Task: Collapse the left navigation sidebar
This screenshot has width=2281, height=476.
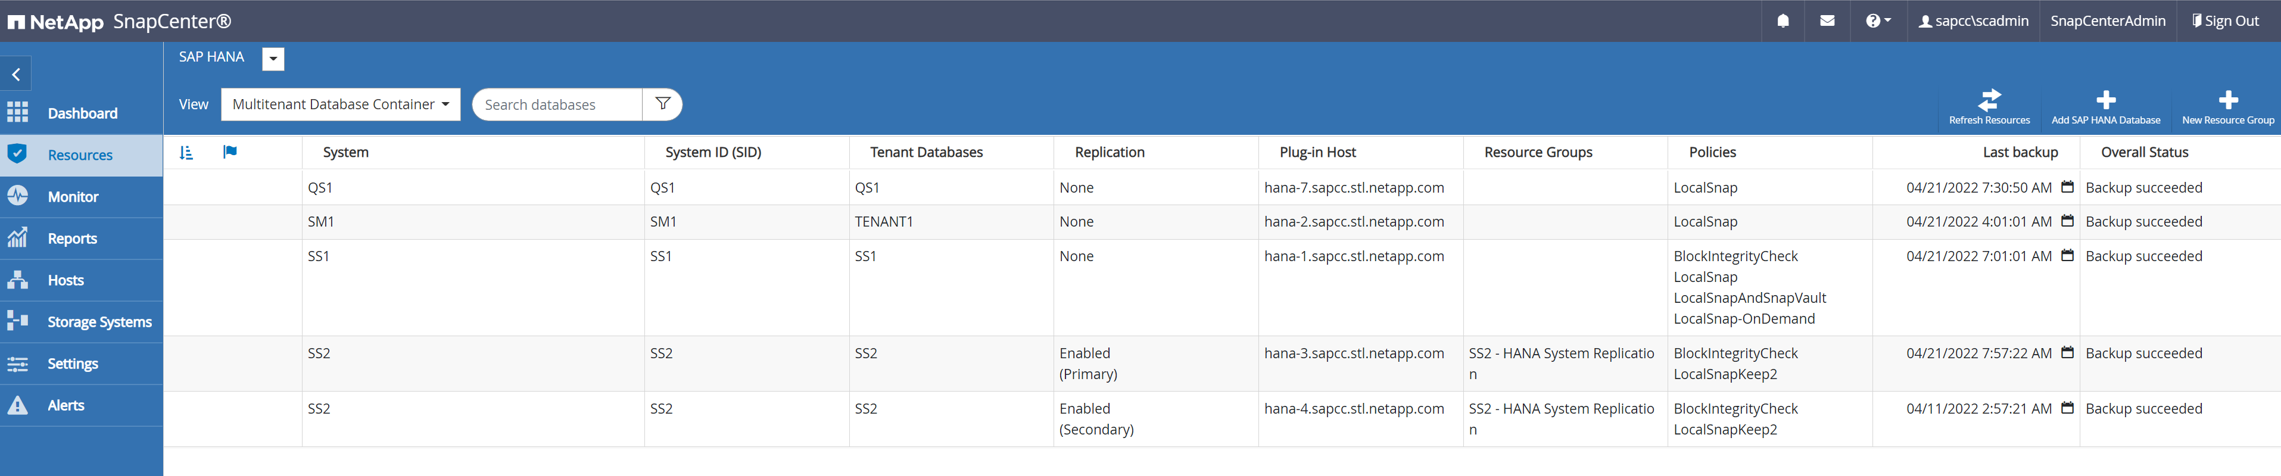Action: 16,74
